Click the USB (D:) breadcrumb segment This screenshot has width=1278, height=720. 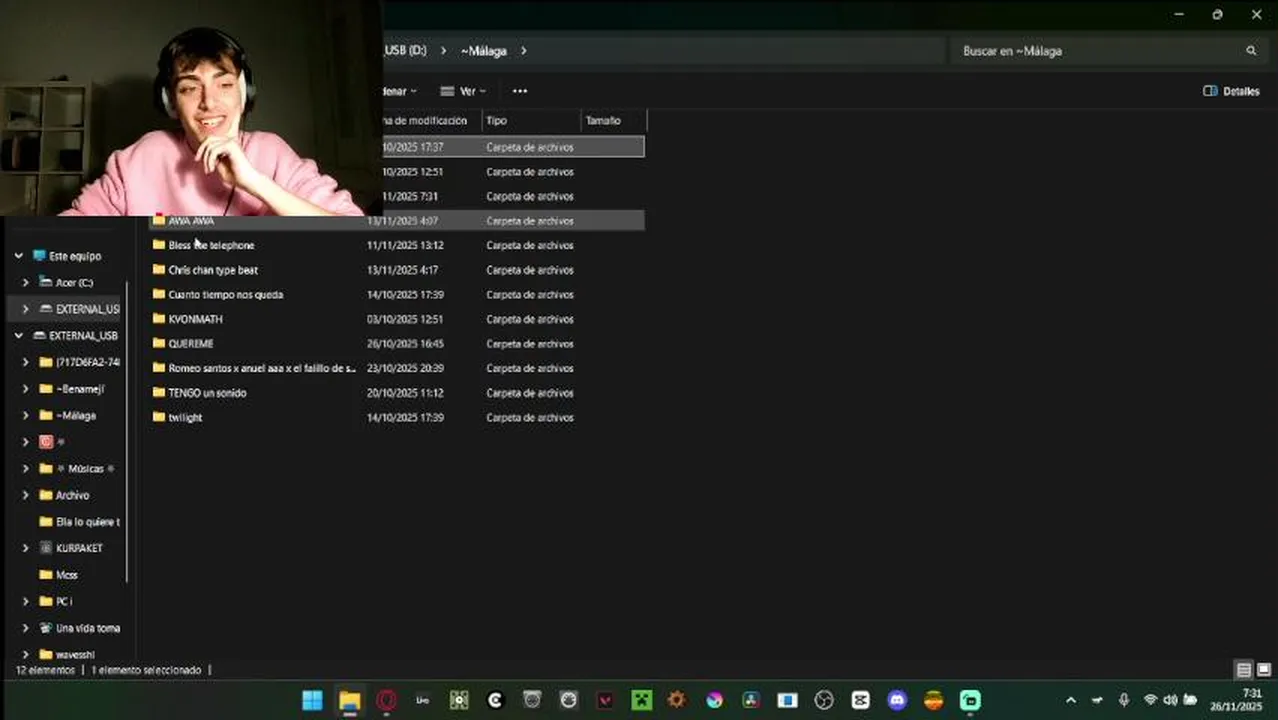click(x=405, y=50)
